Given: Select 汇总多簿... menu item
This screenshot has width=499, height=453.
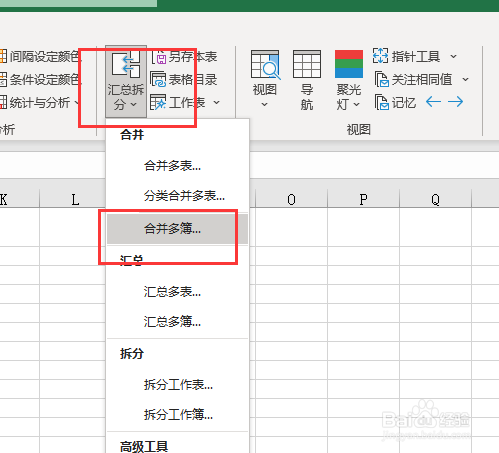Looking at the screenshot, I should [x=177, y=322].
